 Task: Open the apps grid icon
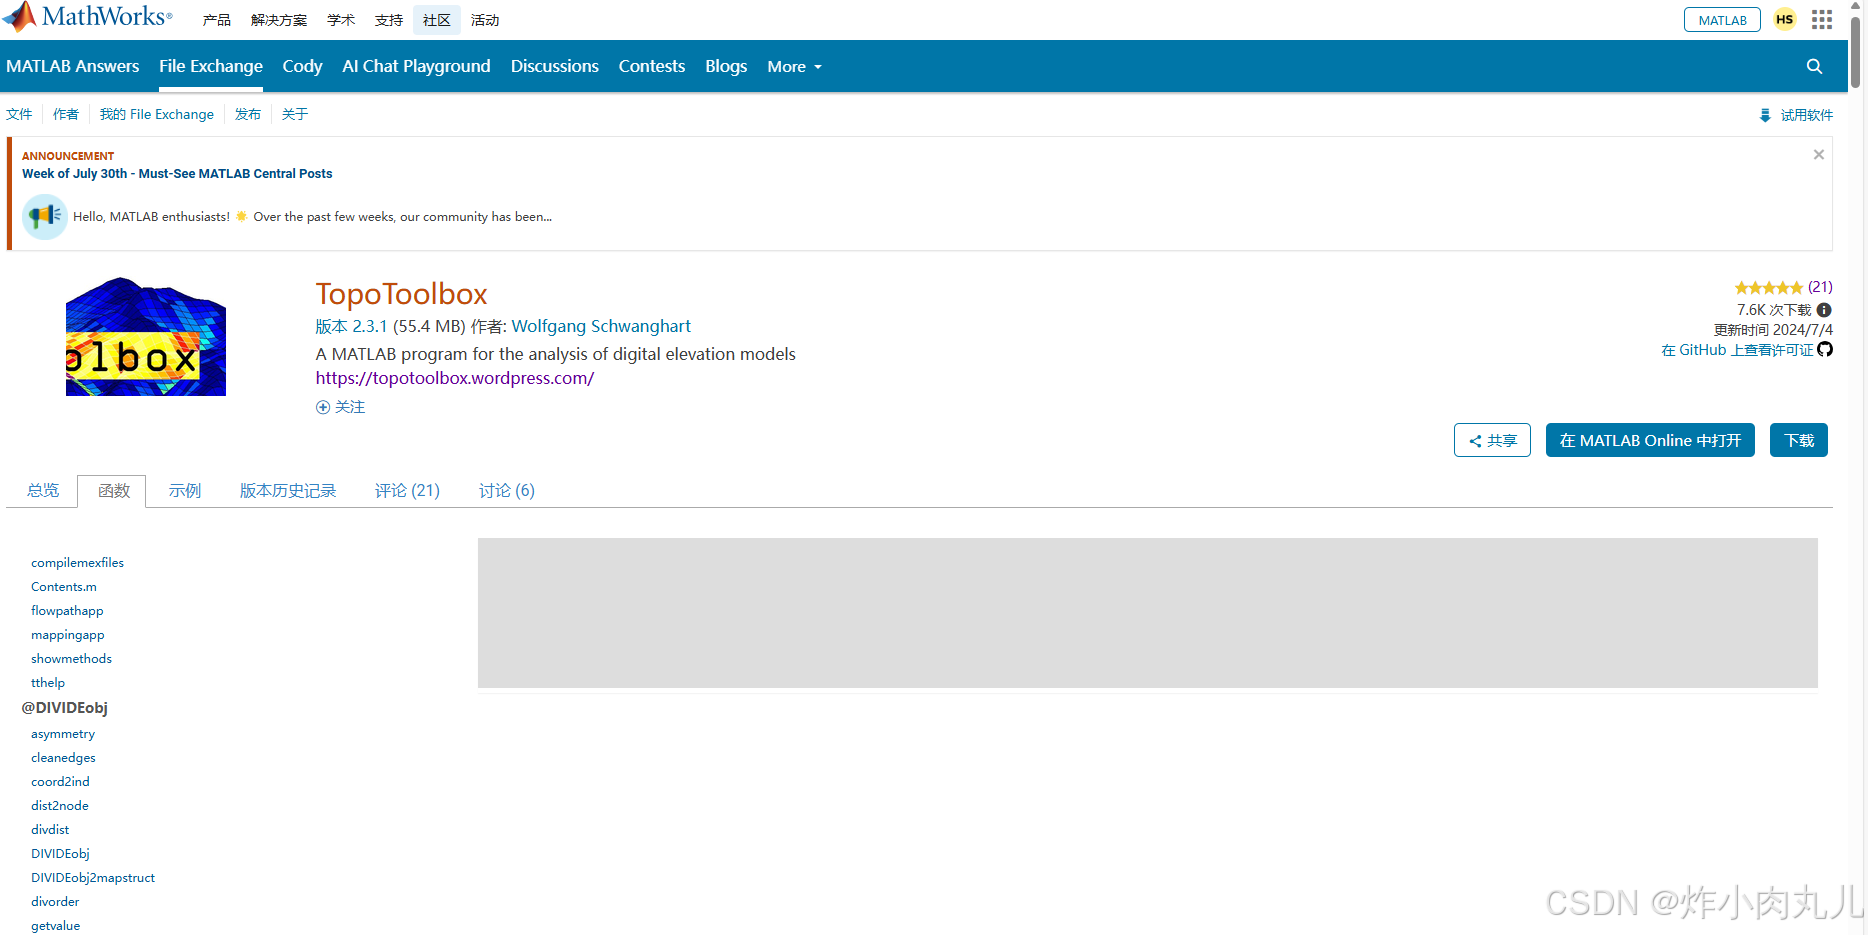click(1822, 20)
